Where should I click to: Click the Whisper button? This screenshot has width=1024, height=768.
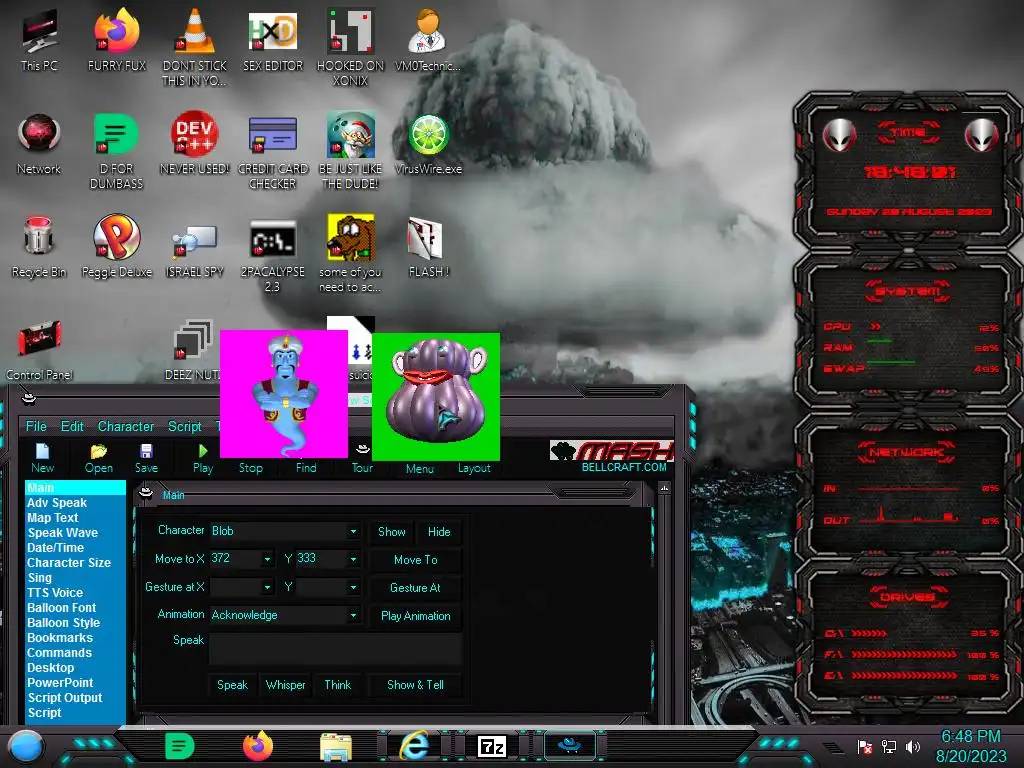pyautogui.click(x=285, y=685)
